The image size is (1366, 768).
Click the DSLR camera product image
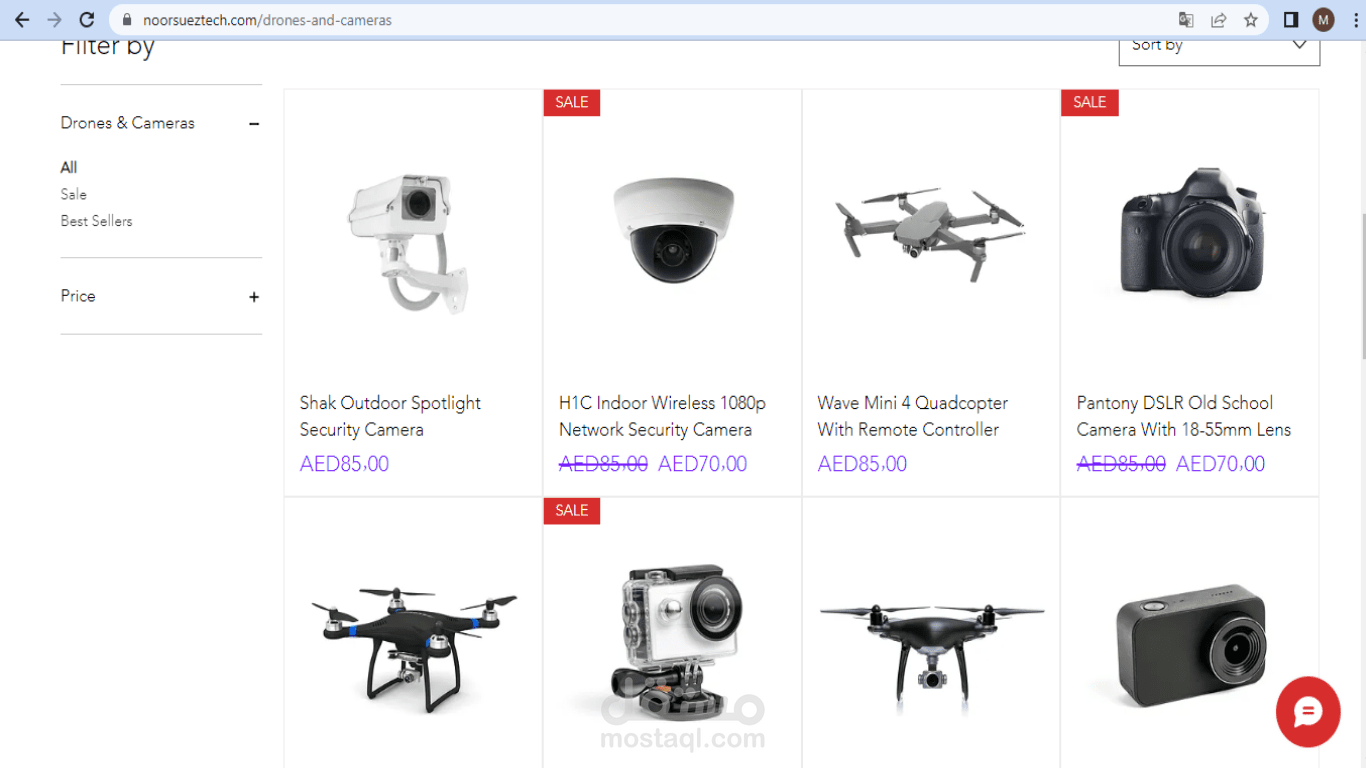(x=1190, y=232)
